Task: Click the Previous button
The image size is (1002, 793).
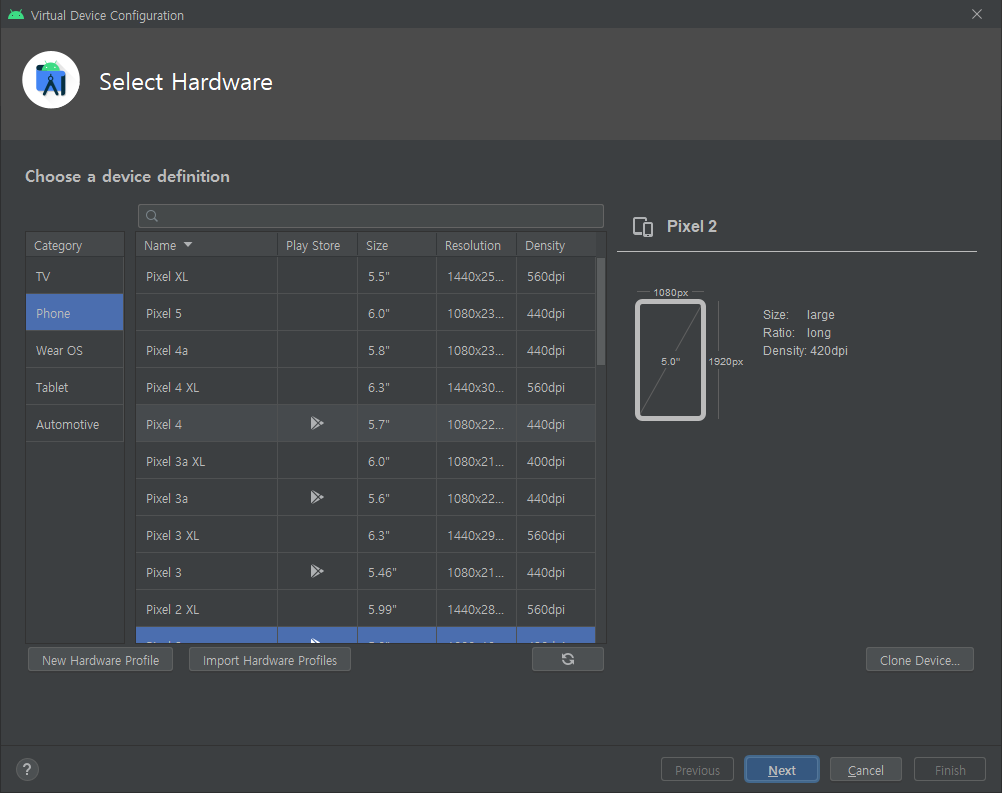Action: pyautogui.click(x=697, y=770)
